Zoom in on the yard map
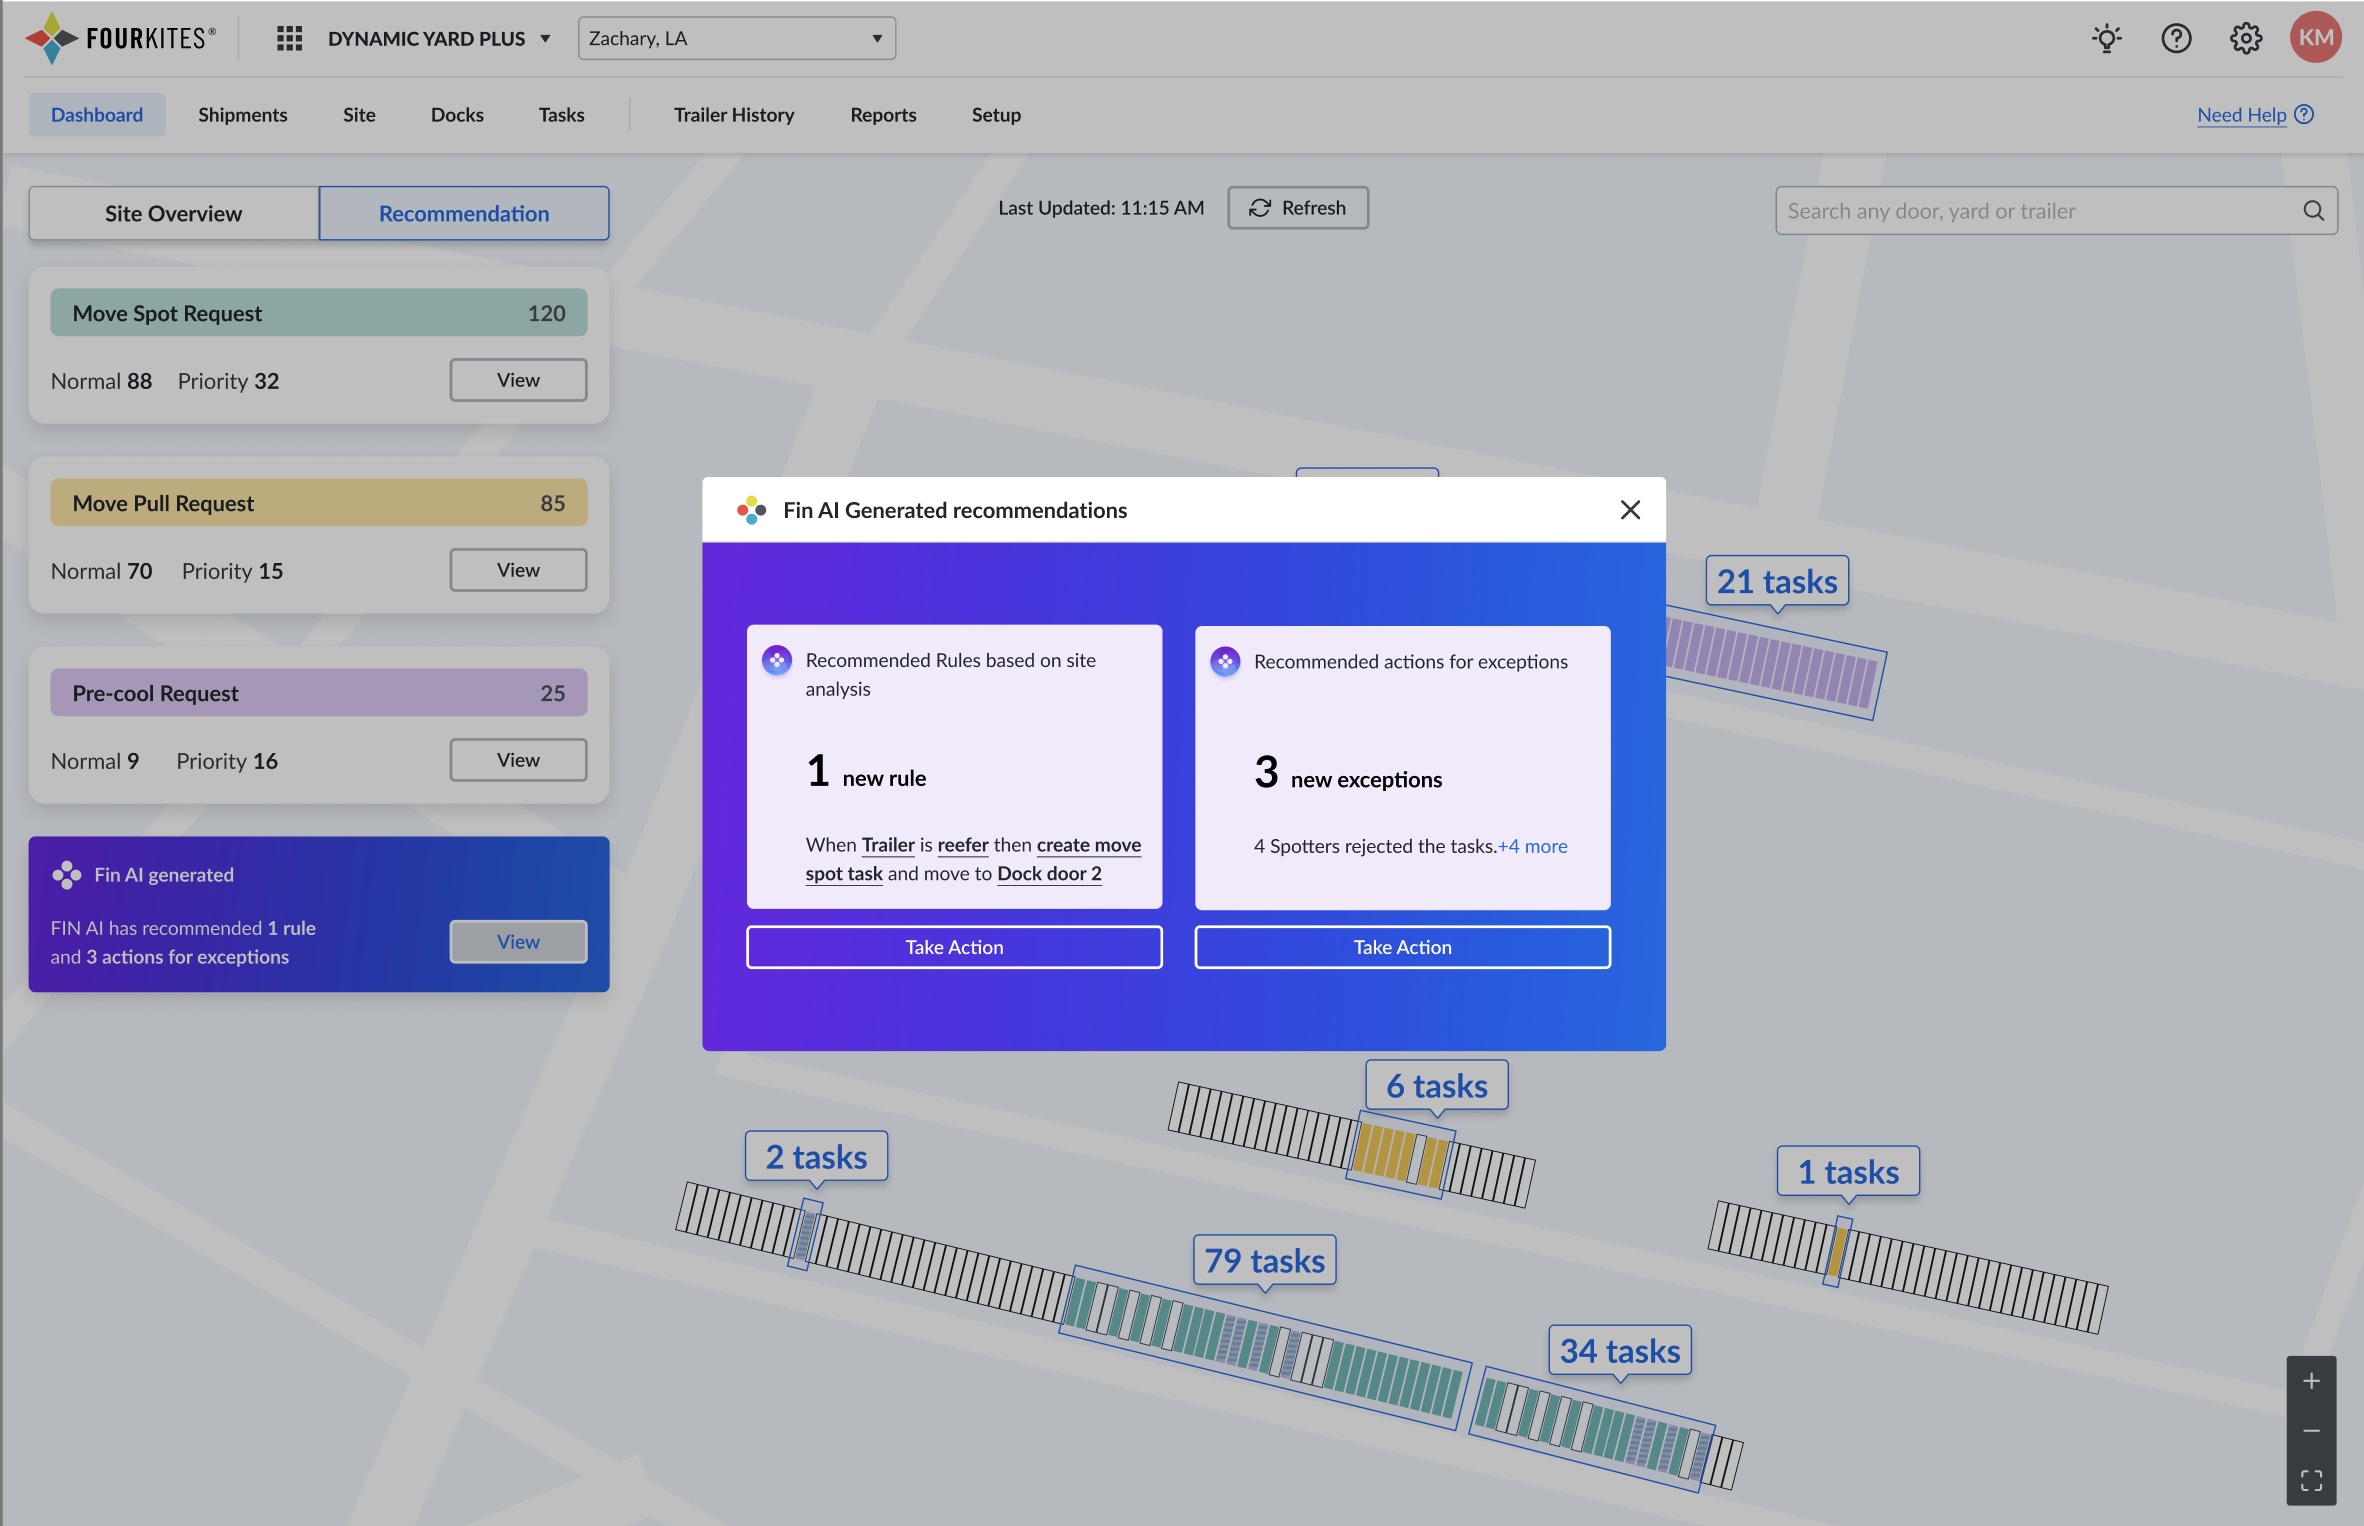The image size is (2364, 1526). coord(2311,1381)
